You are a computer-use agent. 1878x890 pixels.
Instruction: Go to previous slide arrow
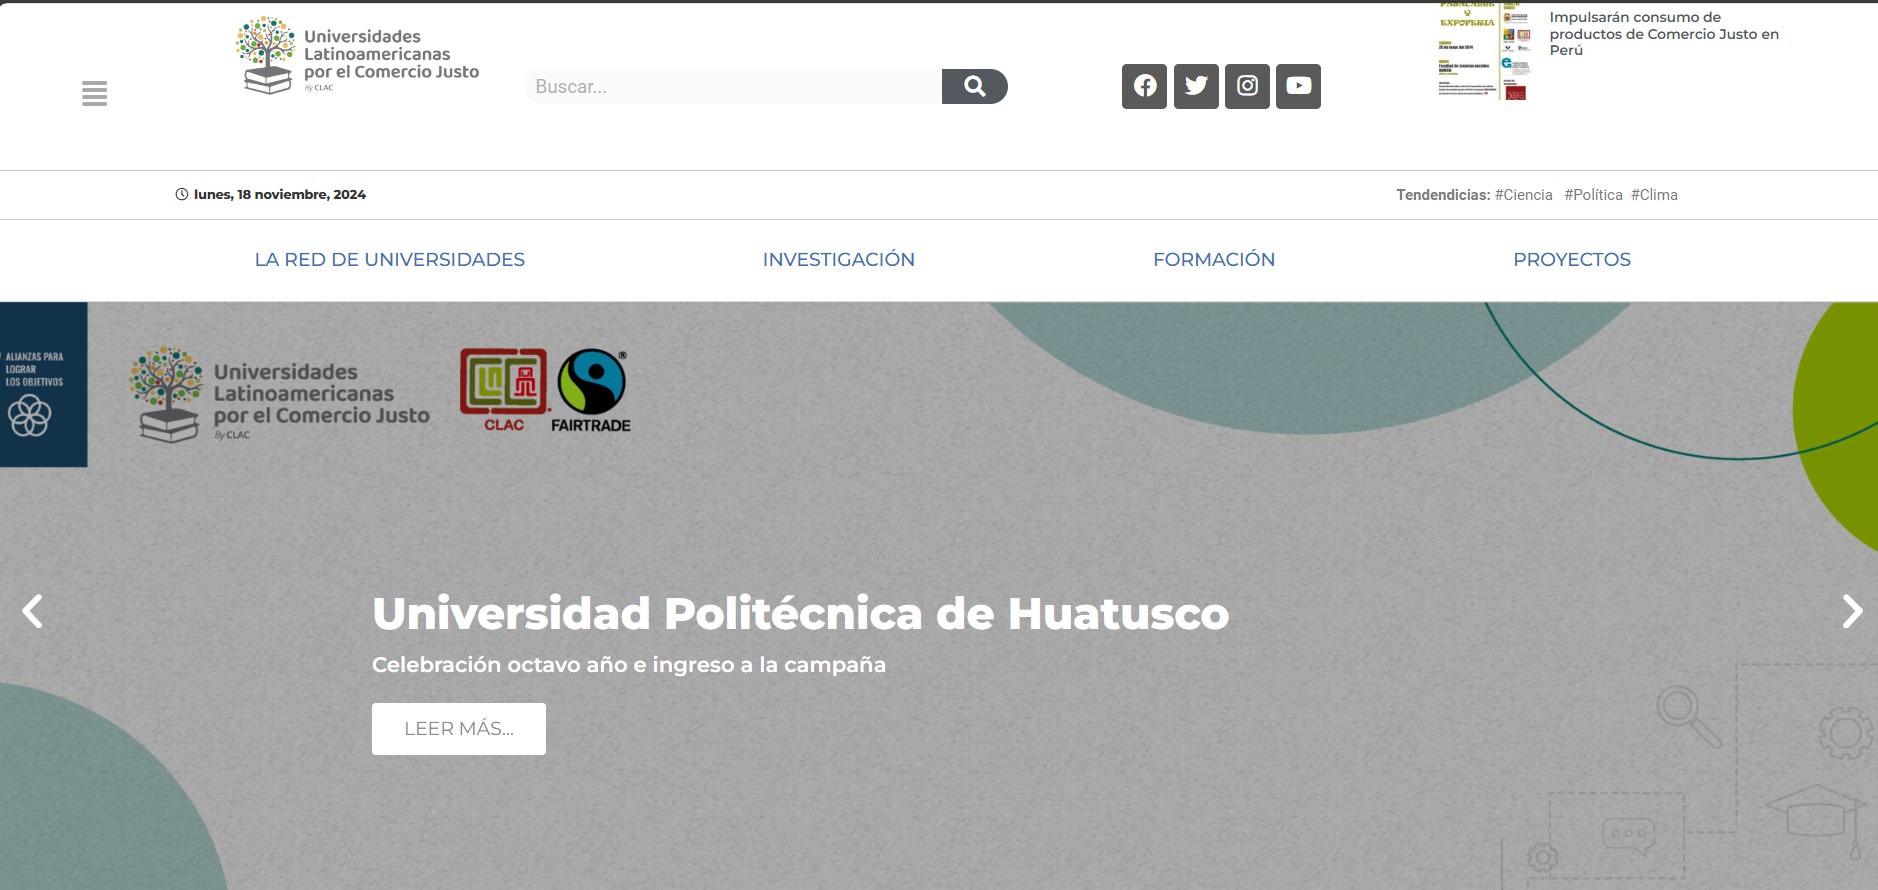click(33, 611)
